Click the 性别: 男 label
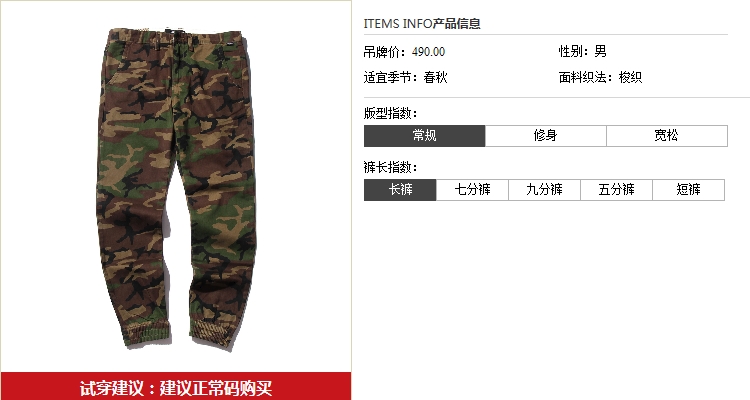 pyautogui.click(x=583, y=51)
